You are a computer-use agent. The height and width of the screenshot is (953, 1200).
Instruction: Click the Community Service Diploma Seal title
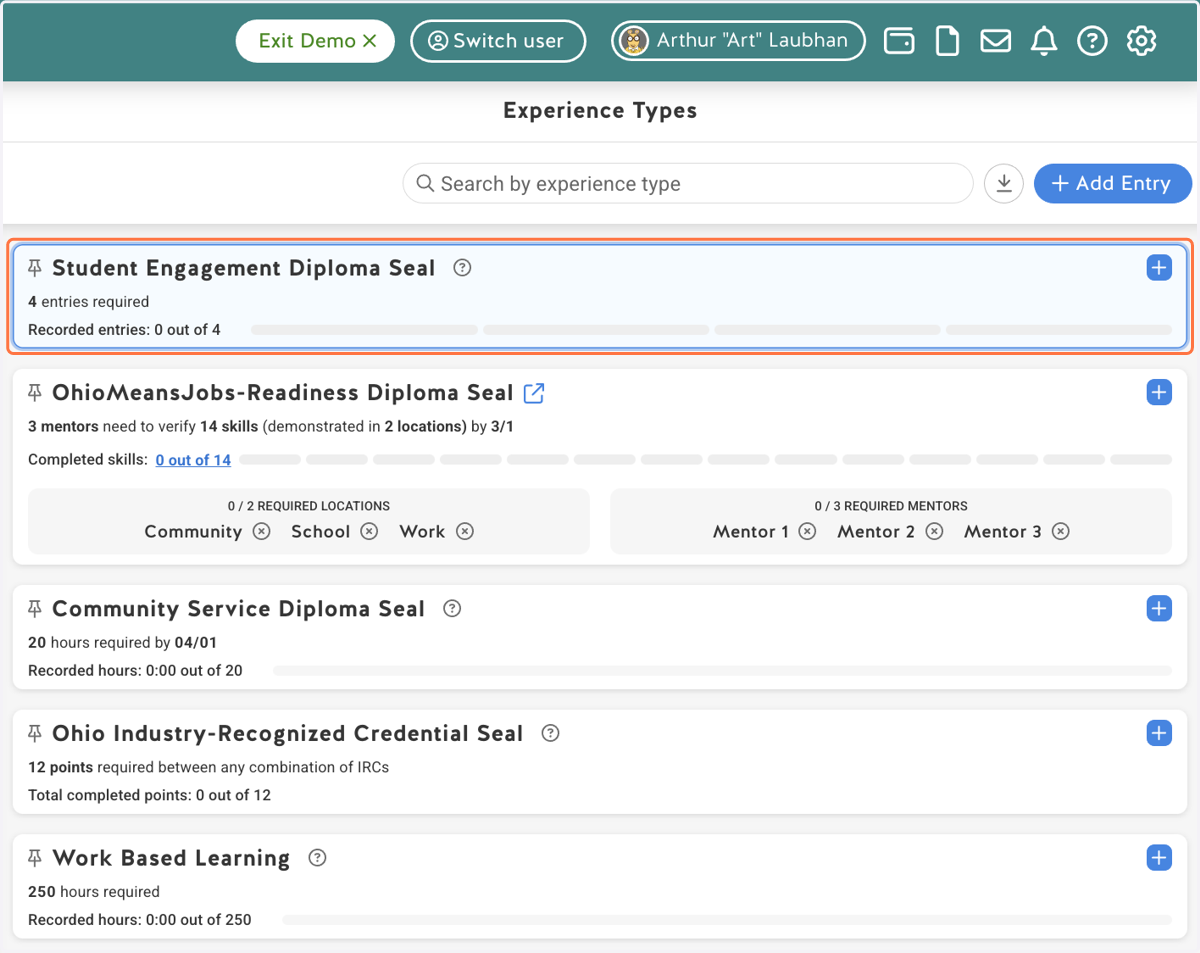pyautogui.click(x=239, y=609)
